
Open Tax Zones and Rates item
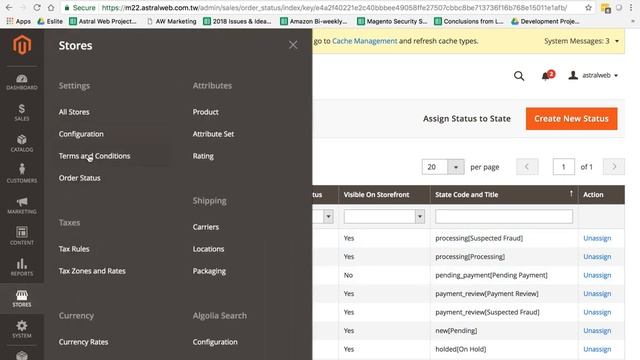point(92,271)
